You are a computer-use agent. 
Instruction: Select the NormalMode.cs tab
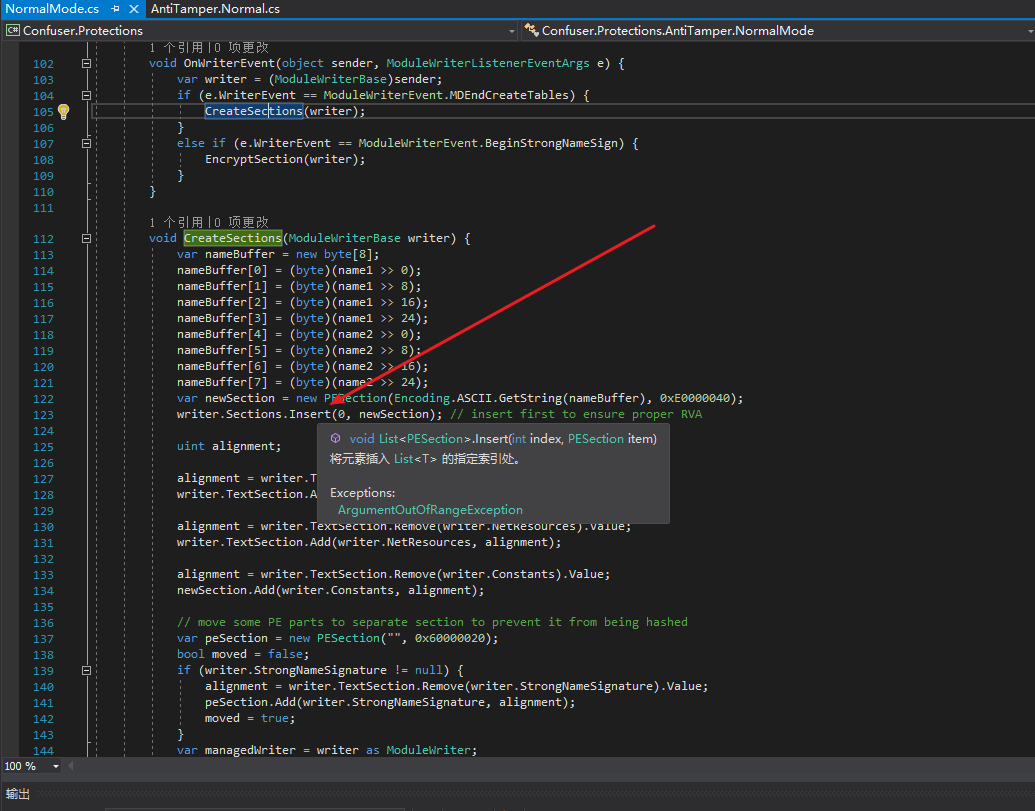(x=52, y=9)
